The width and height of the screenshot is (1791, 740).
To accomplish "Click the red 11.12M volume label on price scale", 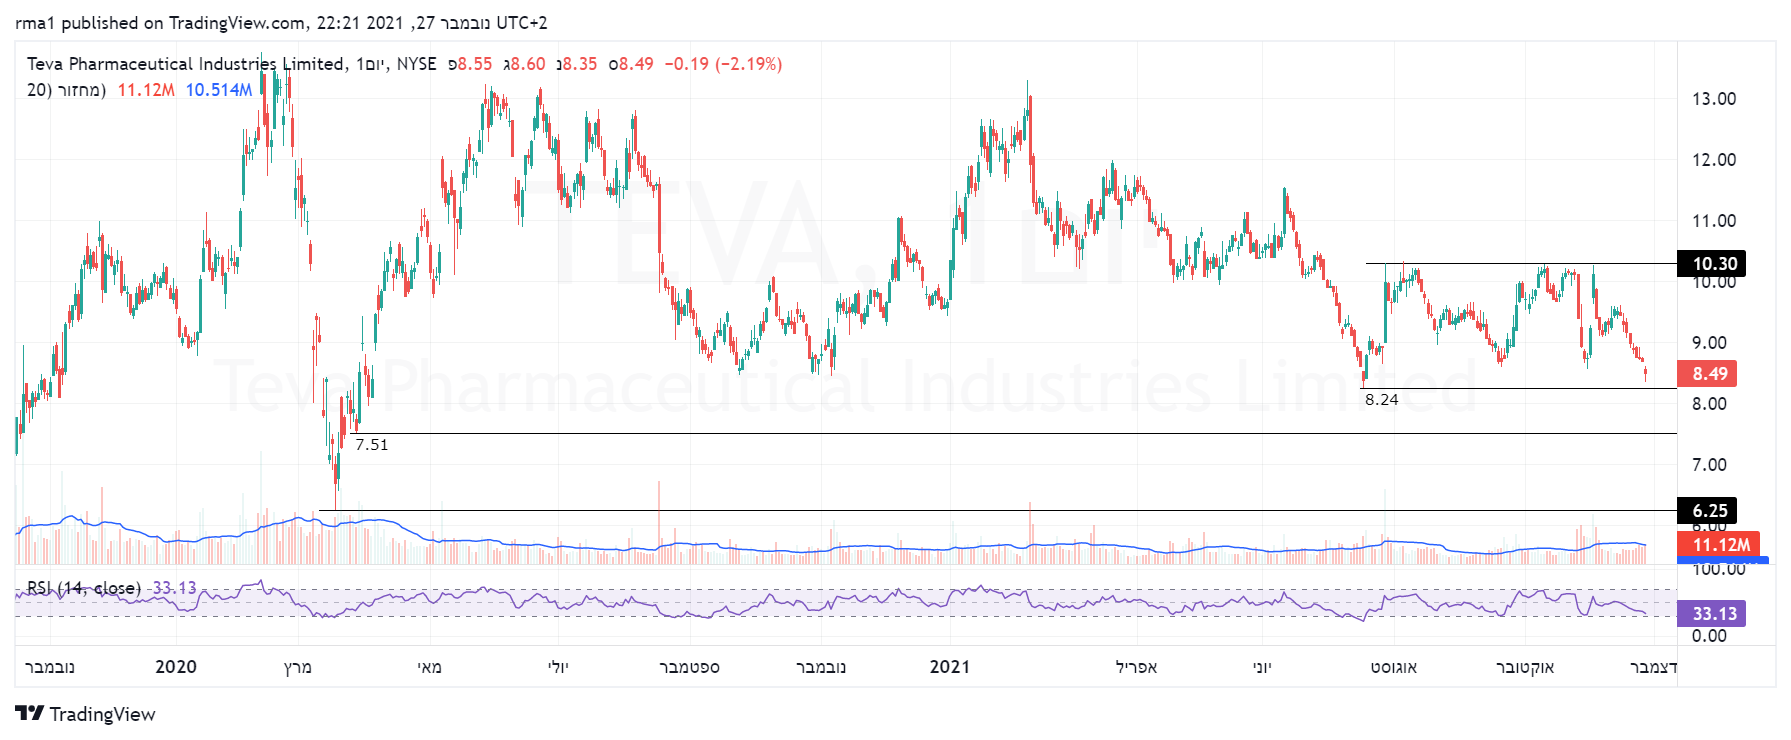I will (x=1718, y=545).
